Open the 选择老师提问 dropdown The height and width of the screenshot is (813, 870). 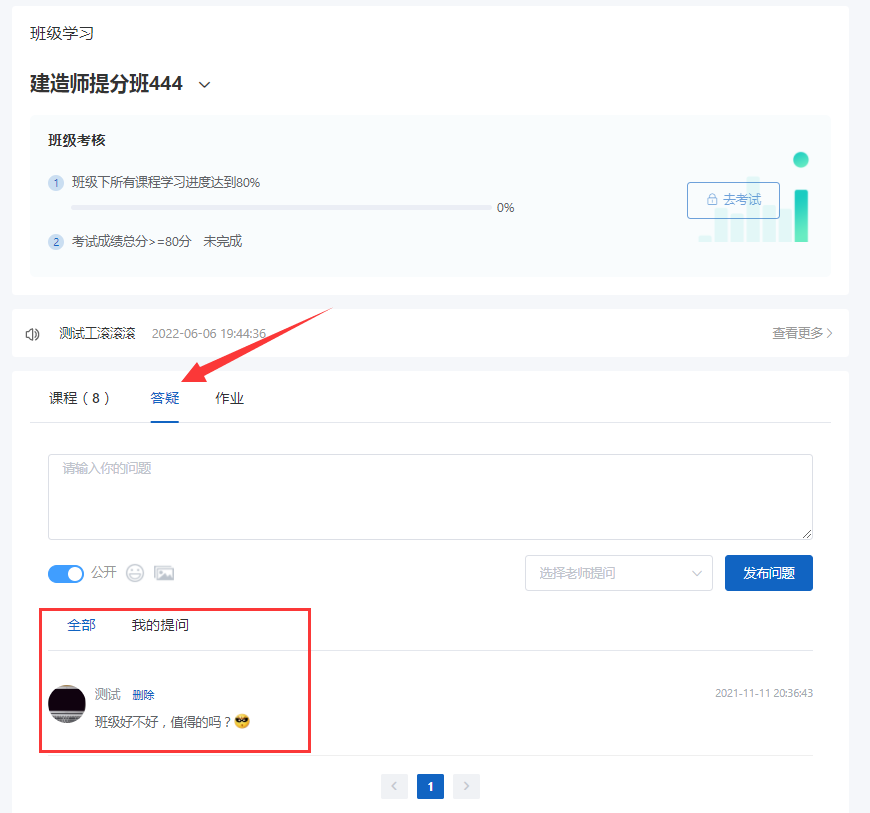(619, 573)
